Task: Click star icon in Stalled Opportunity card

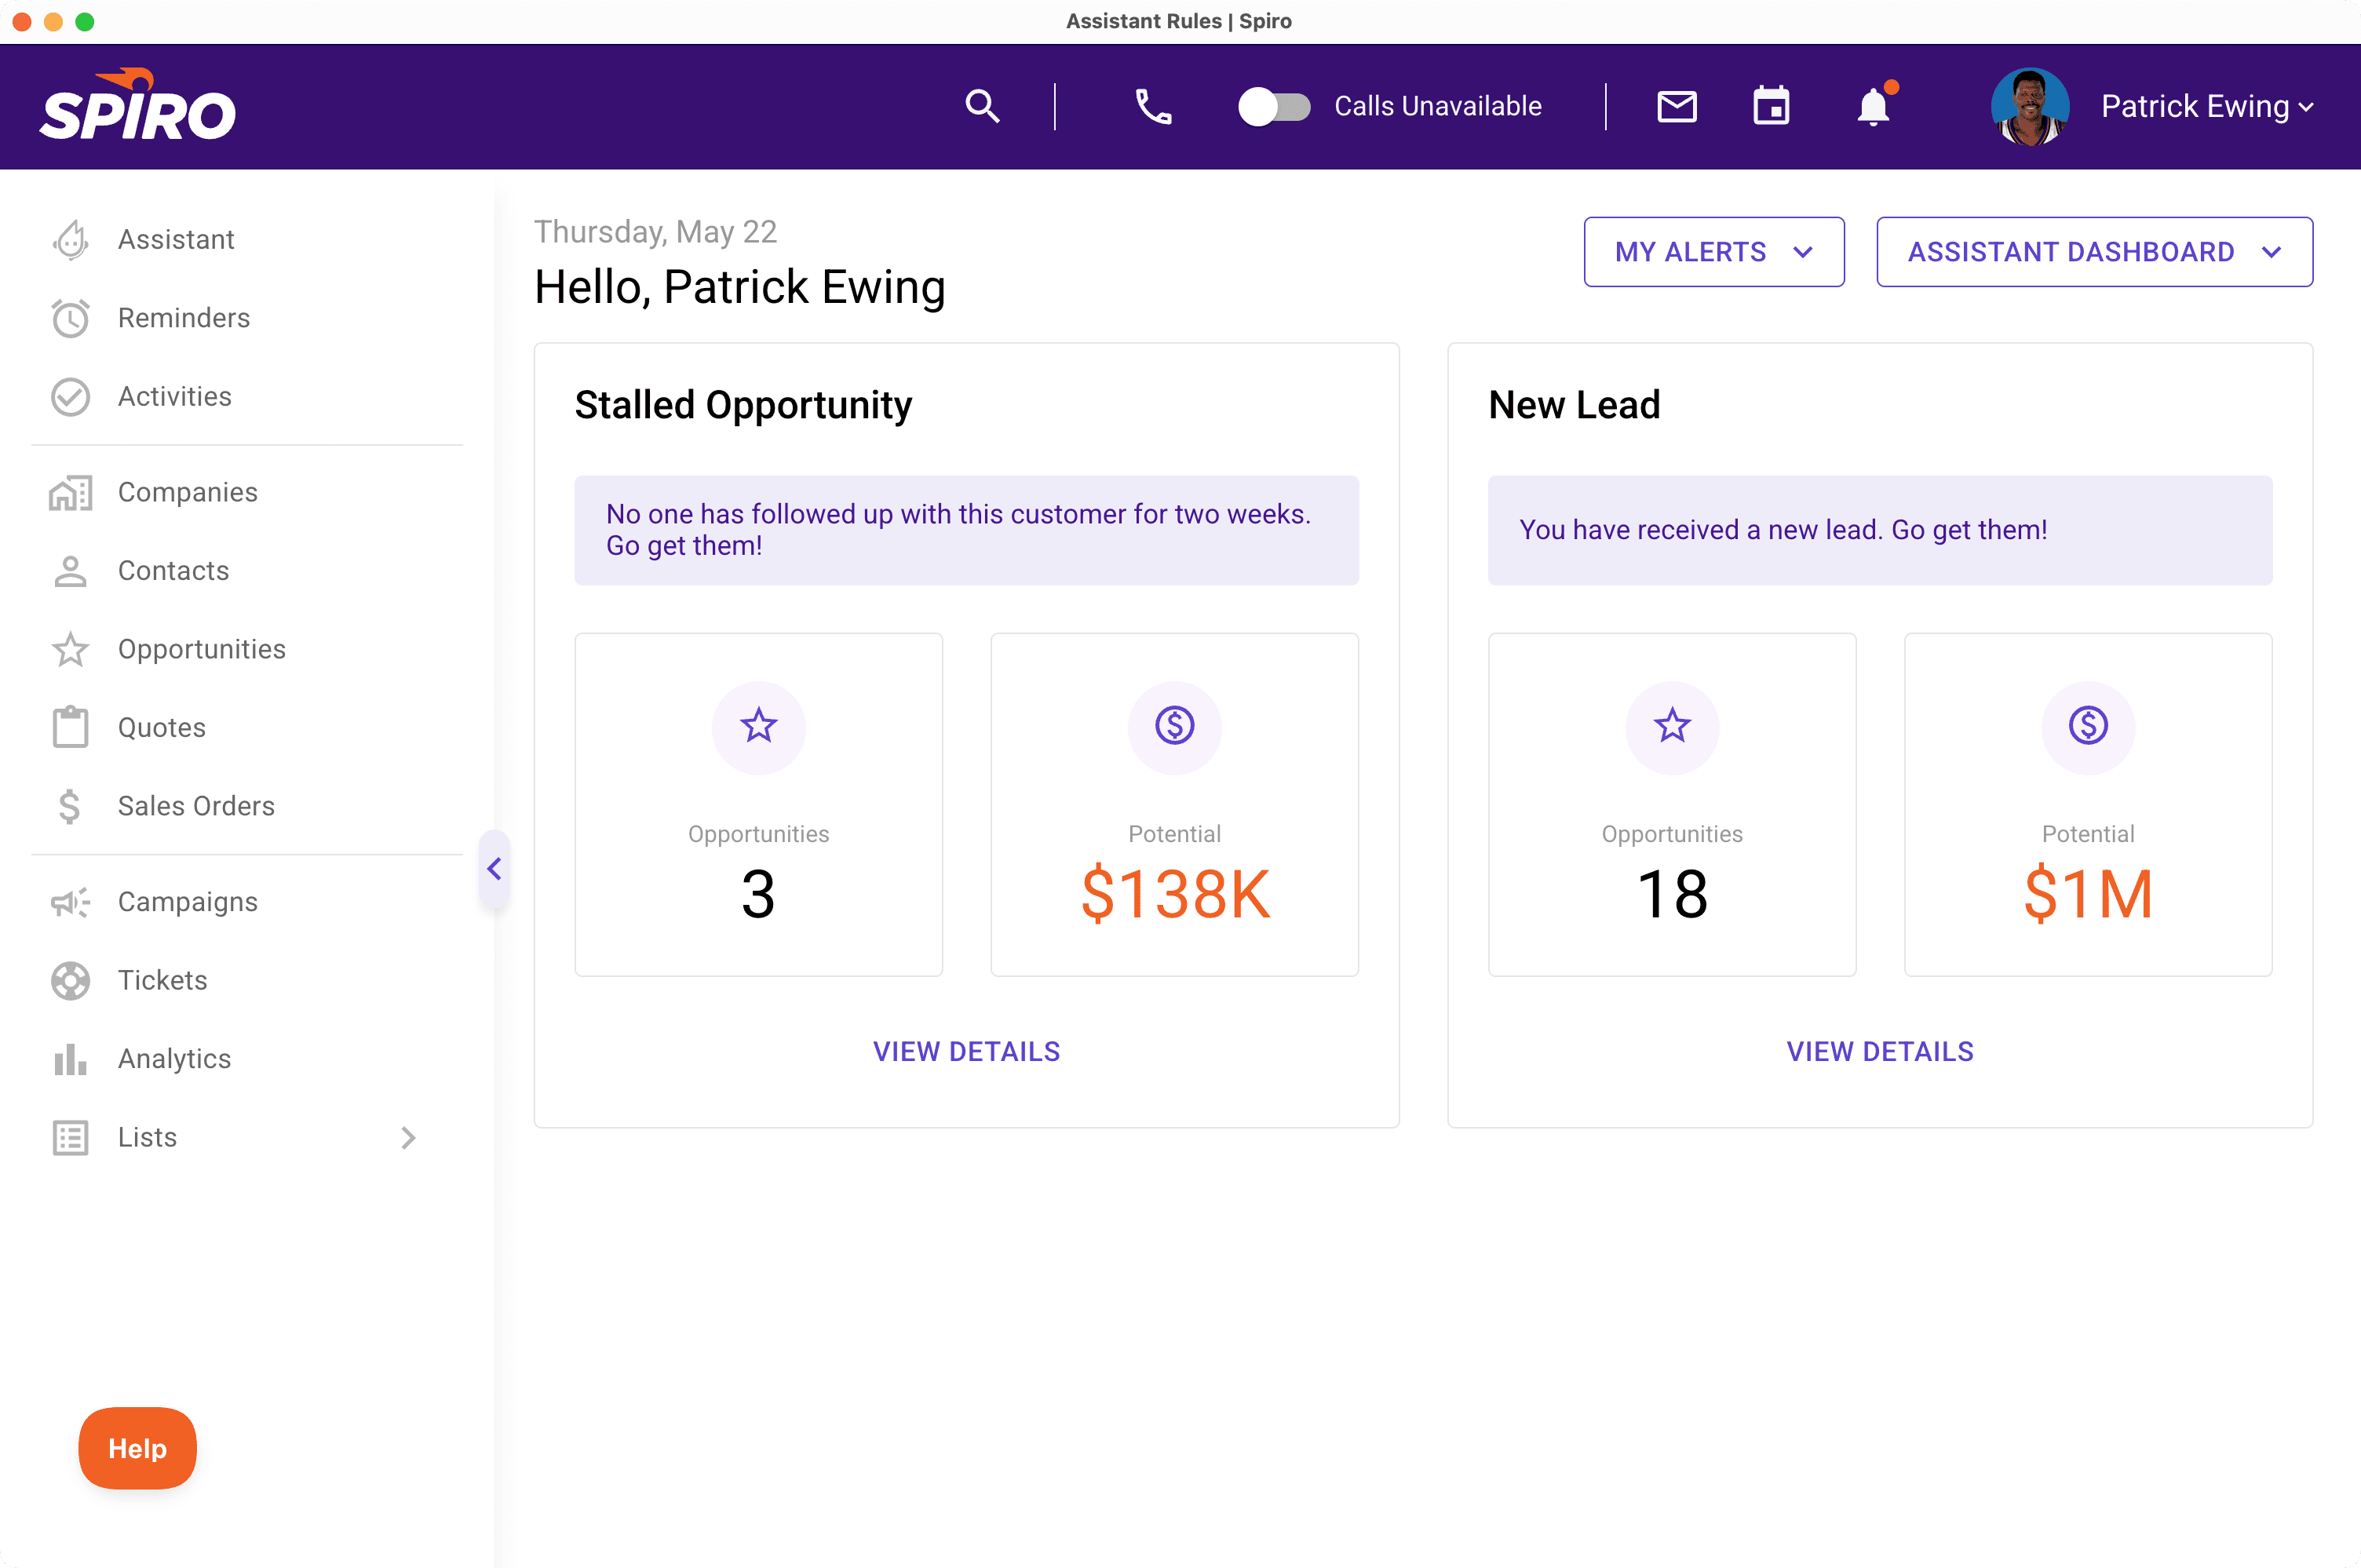Action: point(759,727)
